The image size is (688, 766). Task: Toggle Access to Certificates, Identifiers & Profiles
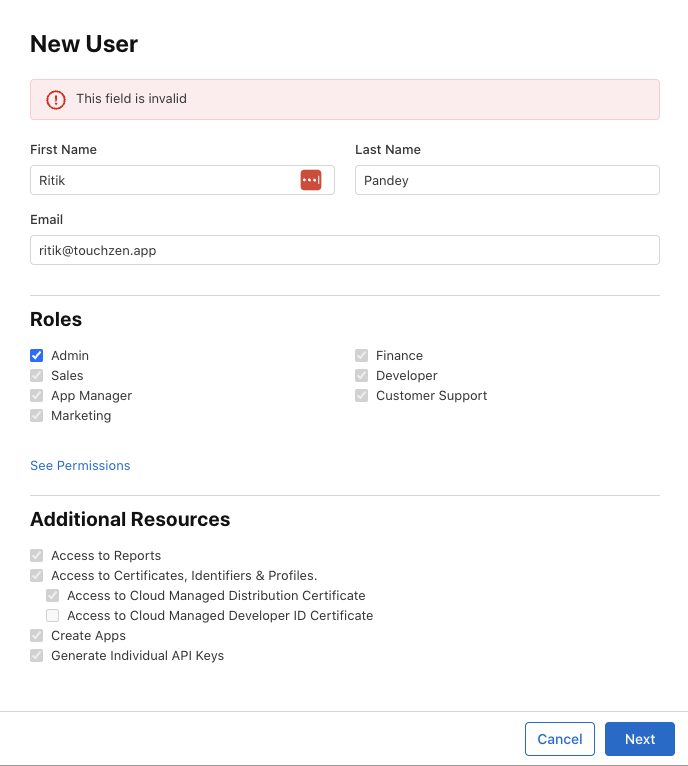(37, 576)
